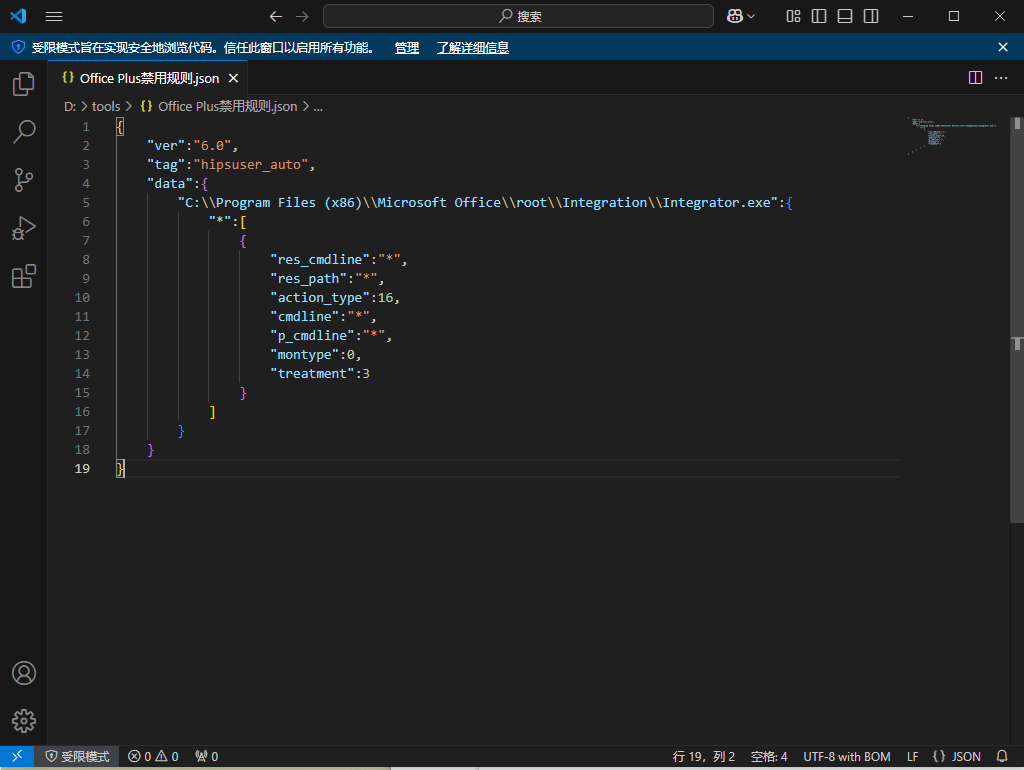Click the 管理 link in banner

click(x=407, y=48)
